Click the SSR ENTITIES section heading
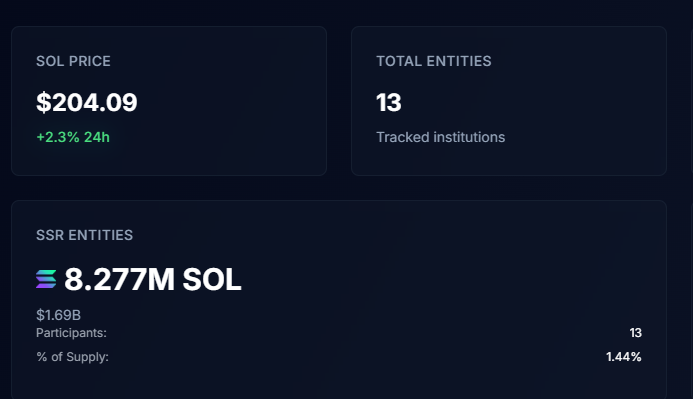The image size is (693, 399). click(x=84, y=235)
